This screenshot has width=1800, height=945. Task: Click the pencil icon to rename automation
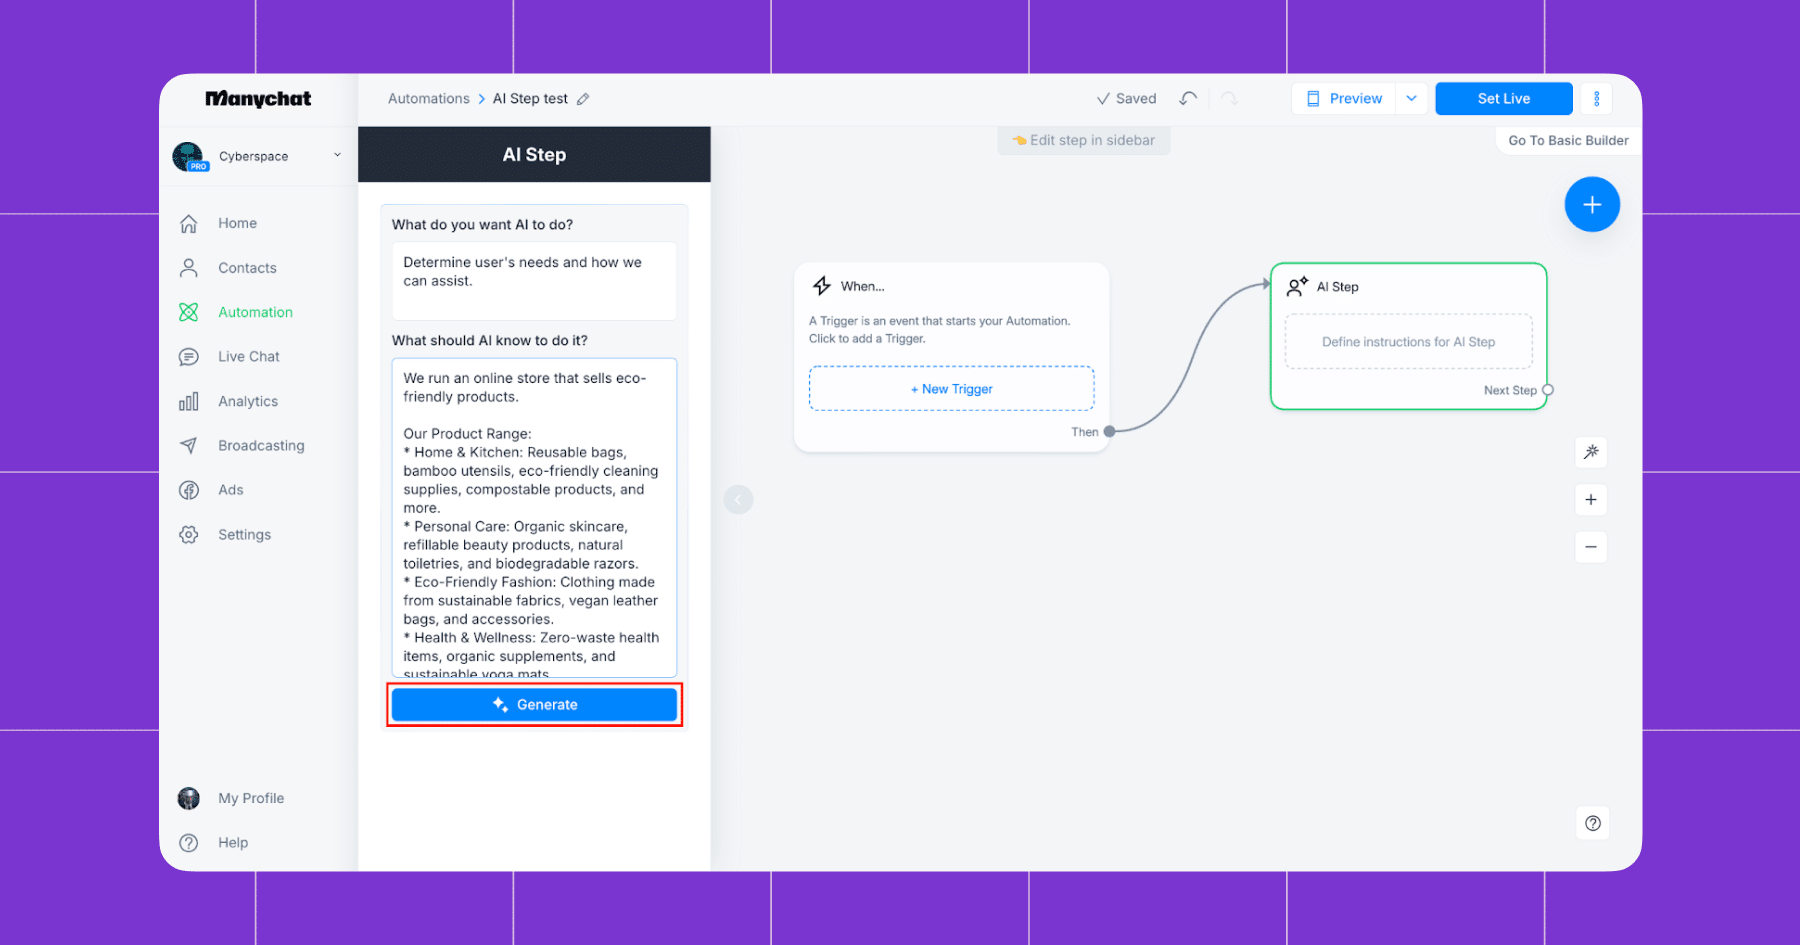point(583,99)
